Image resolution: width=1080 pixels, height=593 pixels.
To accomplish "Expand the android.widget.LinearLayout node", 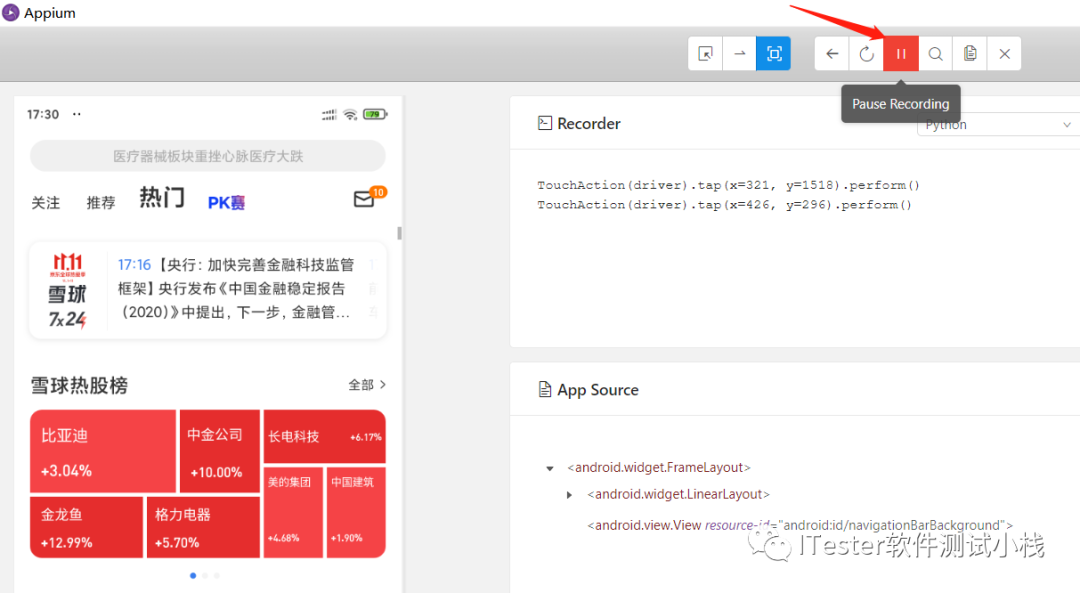I will pyautogui.click(x=569, y=495).
